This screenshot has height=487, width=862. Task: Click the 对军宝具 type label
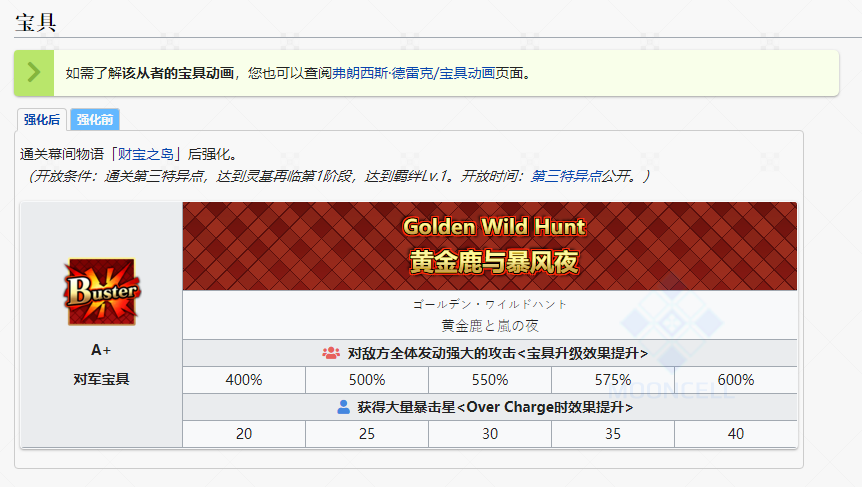tap(101, 379)
